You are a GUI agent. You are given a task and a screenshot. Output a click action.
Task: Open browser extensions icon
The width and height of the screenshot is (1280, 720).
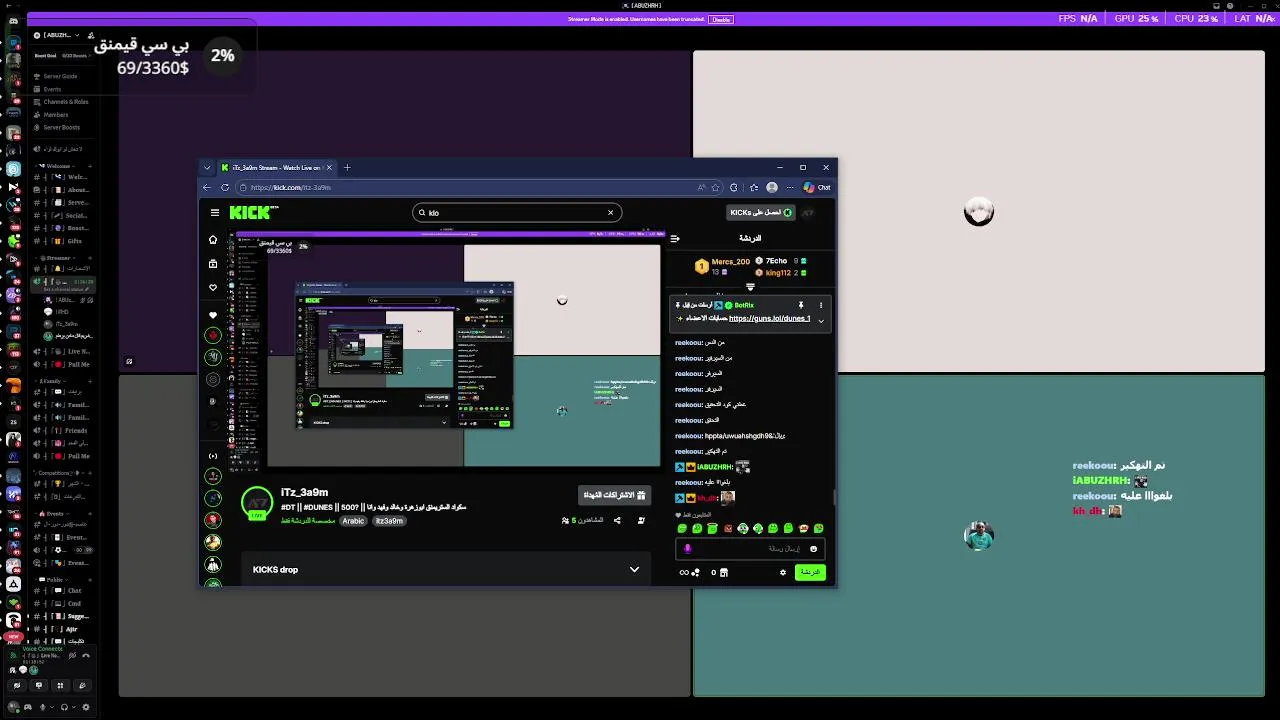pyautogui.click(x=734, y=187)
